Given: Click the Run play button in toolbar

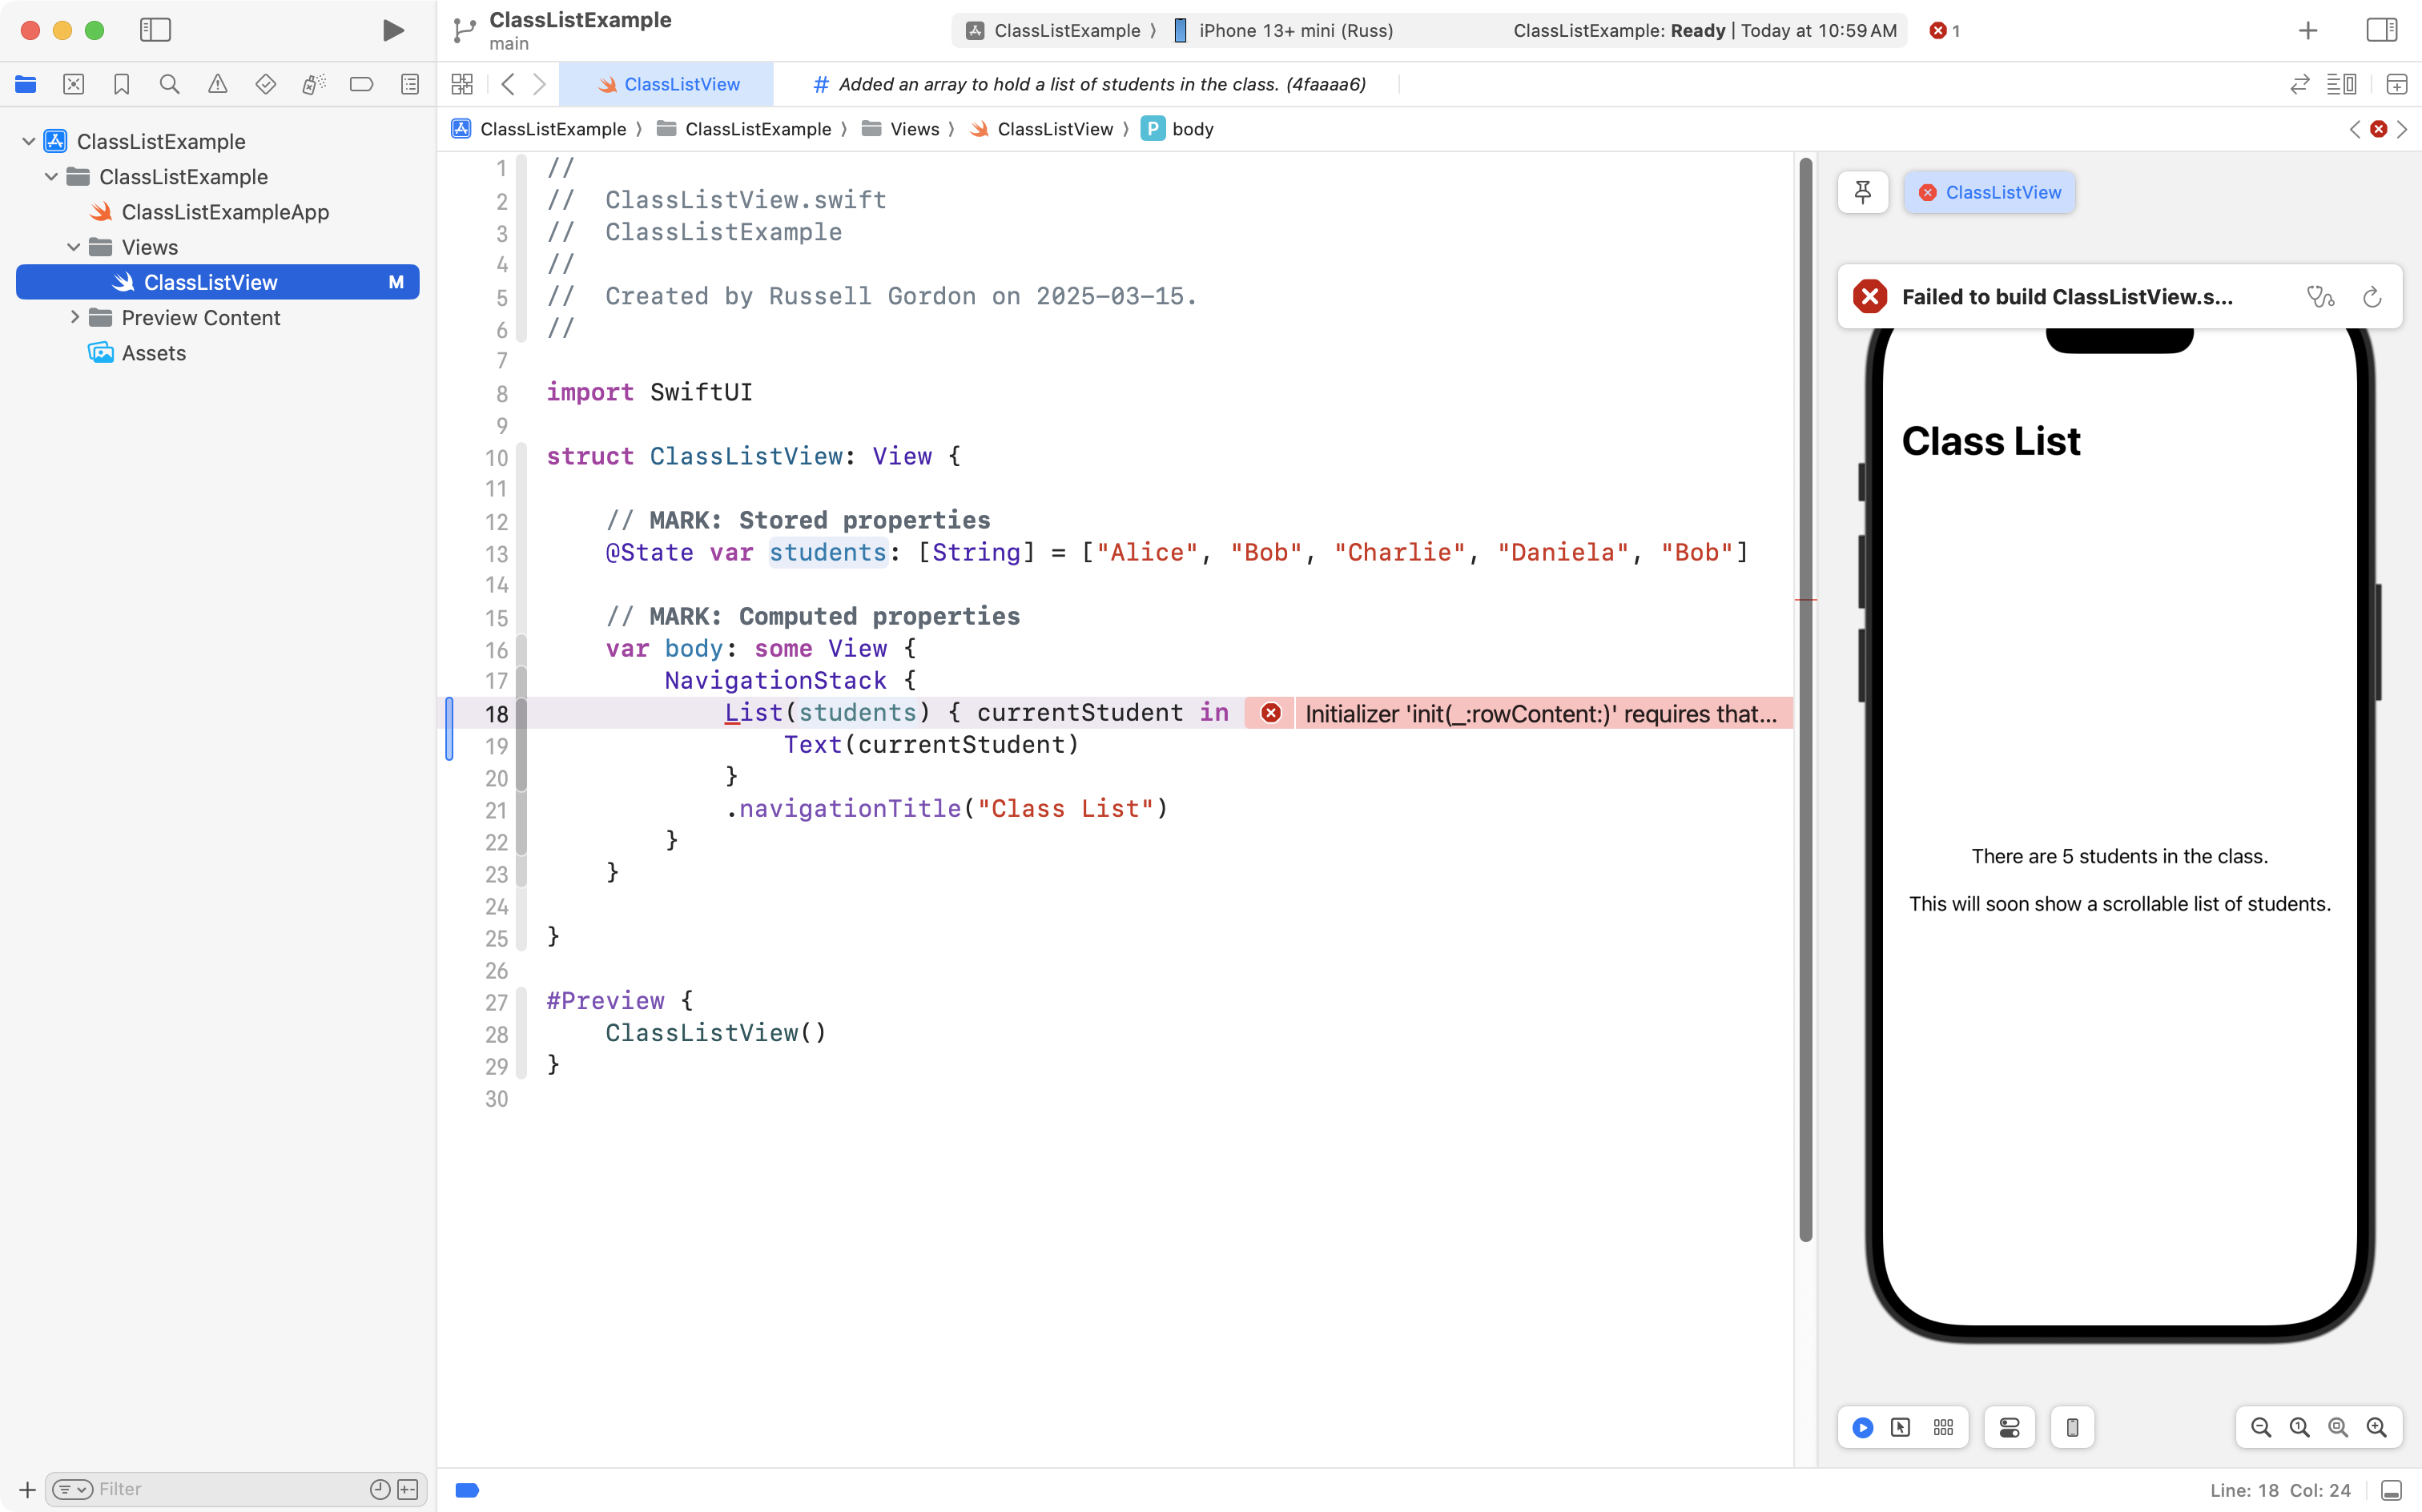Looking at the screenshot, I should [393, 30].
